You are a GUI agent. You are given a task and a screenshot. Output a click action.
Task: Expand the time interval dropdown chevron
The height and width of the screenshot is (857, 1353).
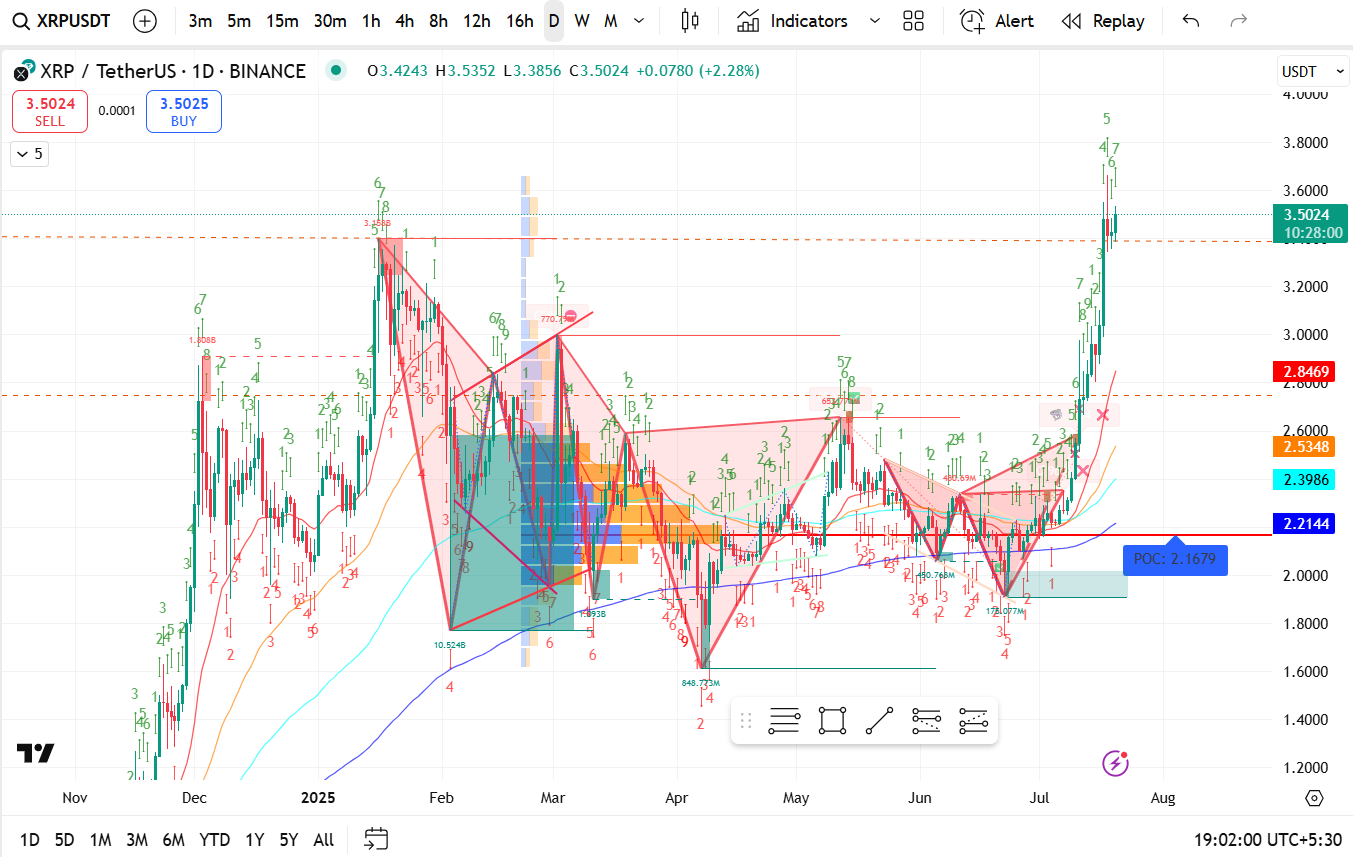(640, 21)
